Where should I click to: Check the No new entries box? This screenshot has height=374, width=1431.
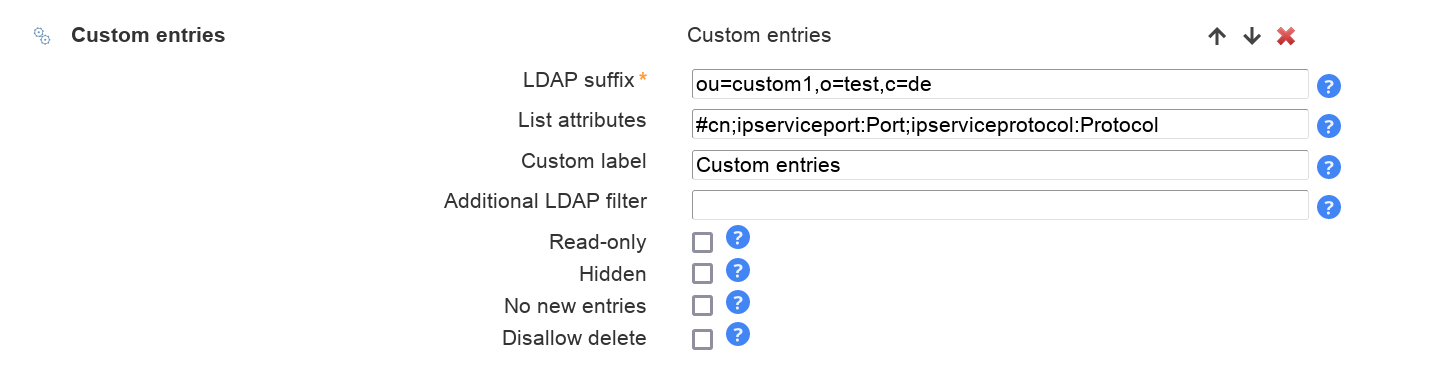703,306
